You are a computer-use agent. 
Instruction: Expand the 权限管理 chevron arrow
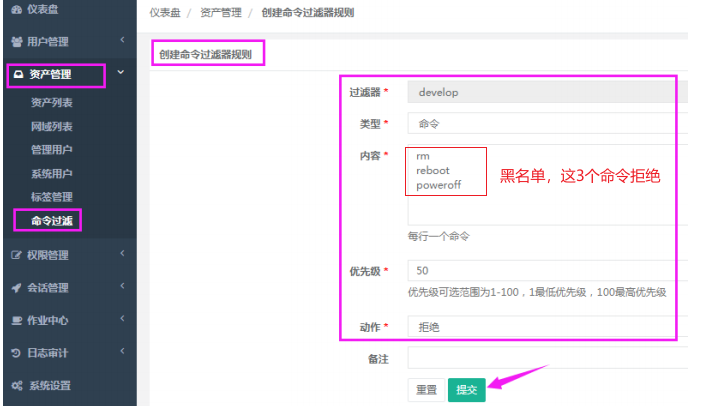click(x=122, y=253)
